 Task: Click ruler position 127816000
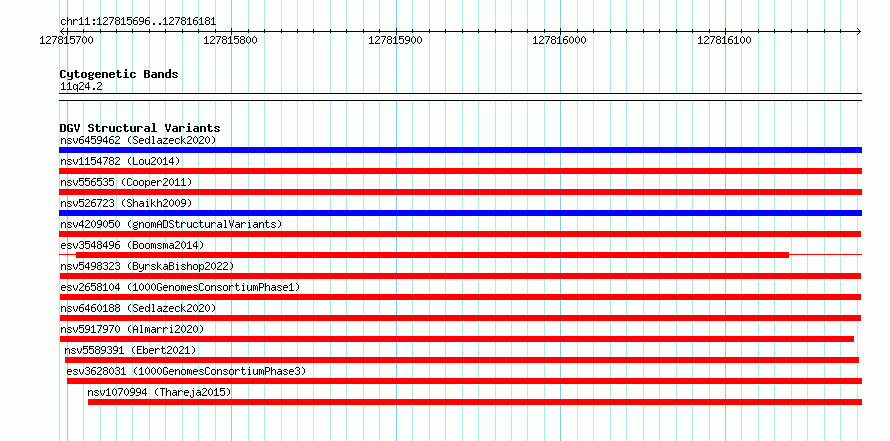[560, 40]
